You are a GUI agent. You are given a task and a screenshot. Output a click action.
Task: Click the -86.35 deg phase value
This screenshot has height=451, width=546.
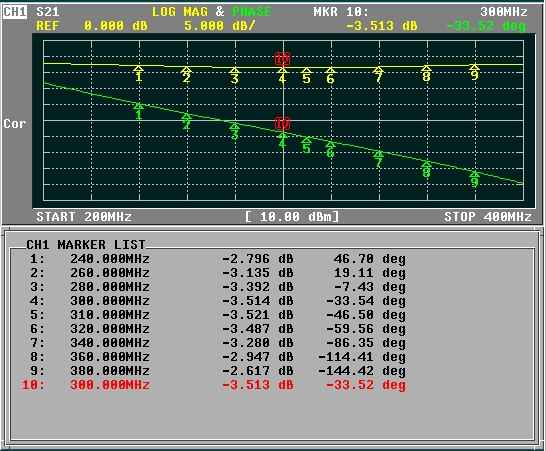[366, 343]
